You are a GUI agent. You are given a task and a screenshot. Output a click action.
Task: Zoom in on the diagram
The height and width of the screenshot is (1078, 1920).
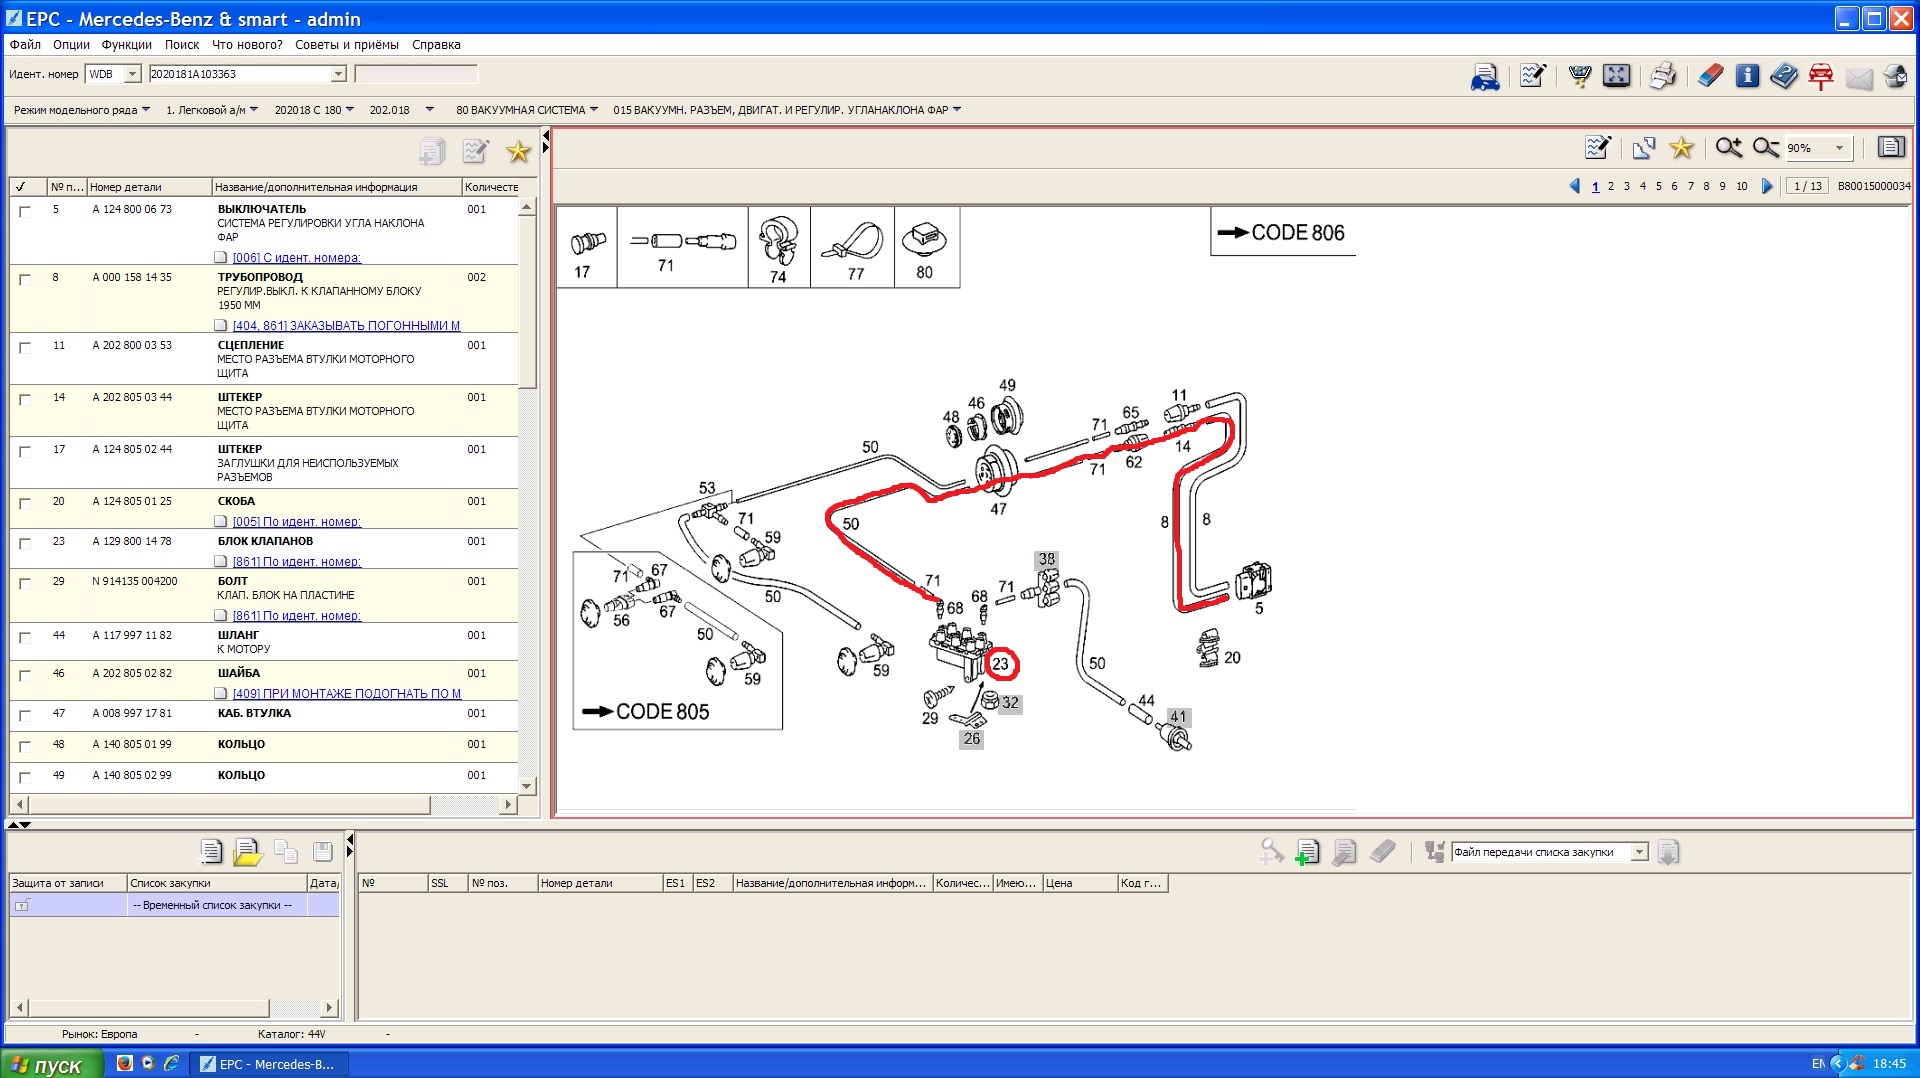pyautogui.click(x=1729, y=148)
